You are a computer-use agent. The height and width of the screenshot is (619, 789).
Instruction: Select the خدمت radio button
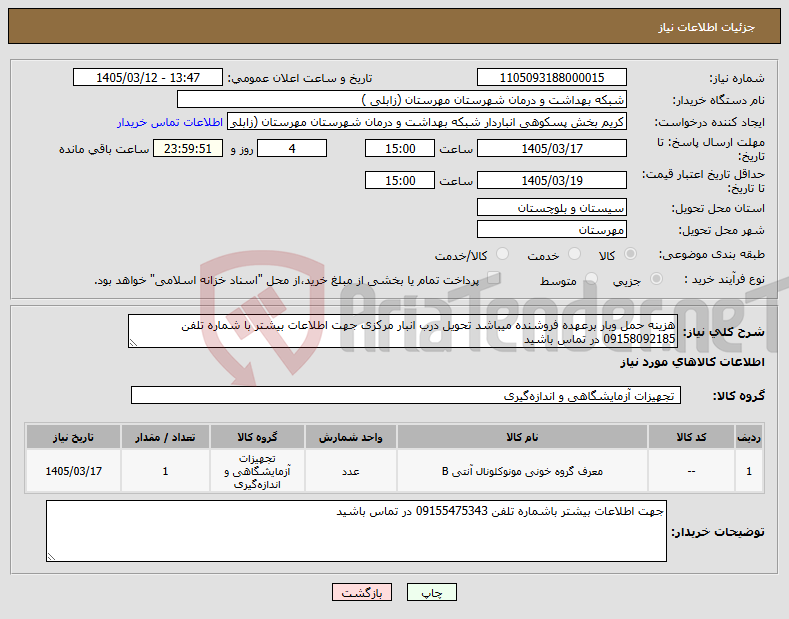[x=574, y=254]
